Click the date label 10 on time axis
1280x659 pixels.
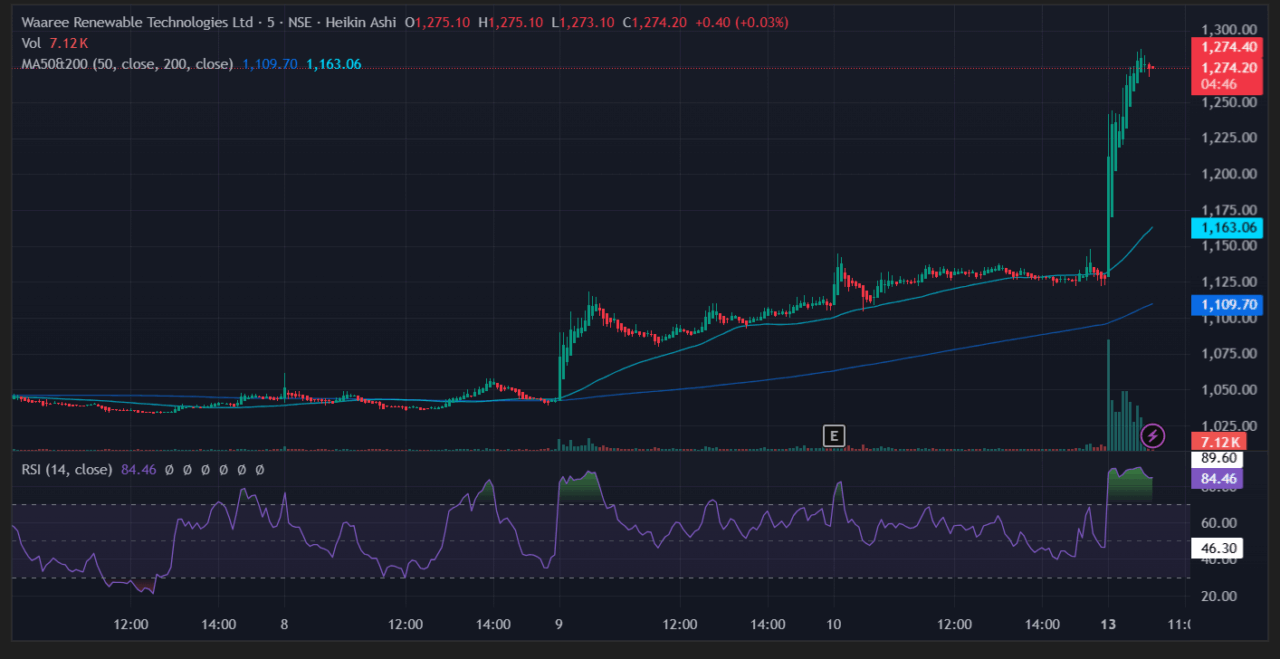point(833,625)
